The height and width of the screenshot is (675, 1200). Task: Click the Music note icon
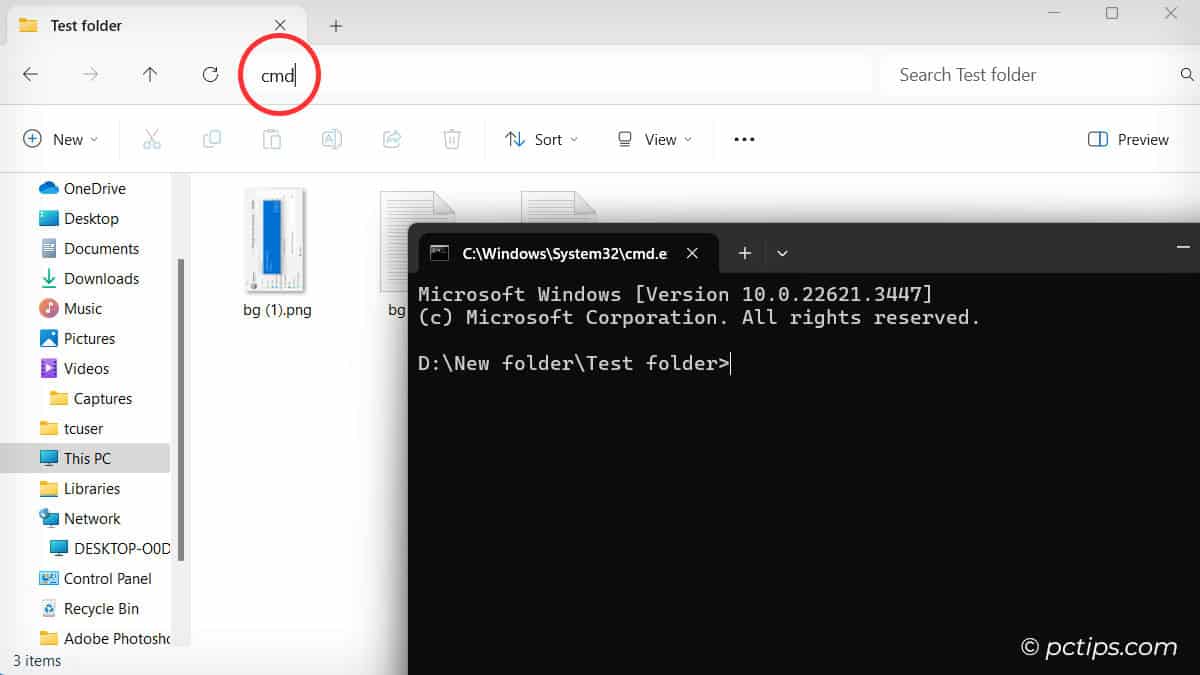[x=48, y=308]
